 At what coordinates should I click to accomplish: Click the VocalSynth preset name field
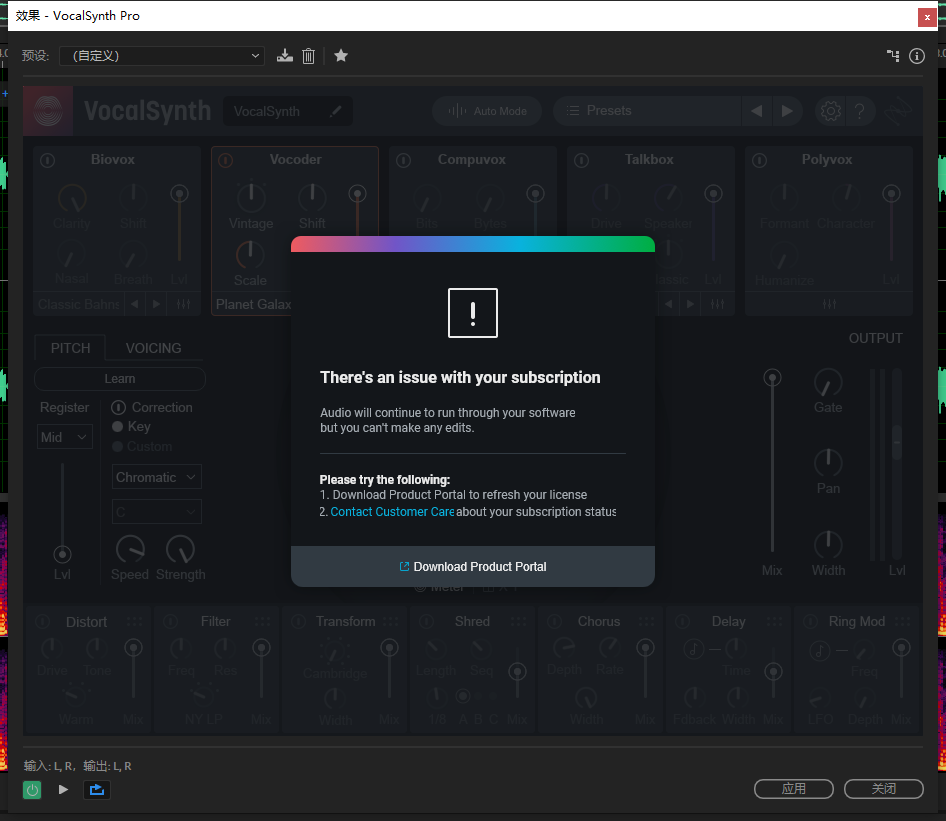(x=288, y=111)
